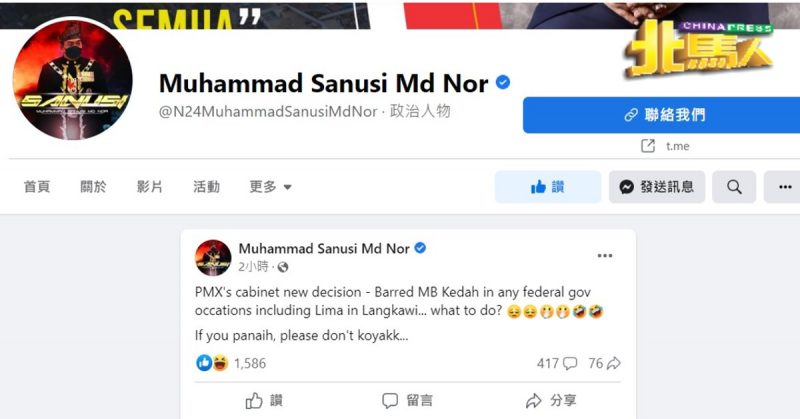Click the 分享 share button on the post
Screen dimensions: 800x419
pos(551,401)
